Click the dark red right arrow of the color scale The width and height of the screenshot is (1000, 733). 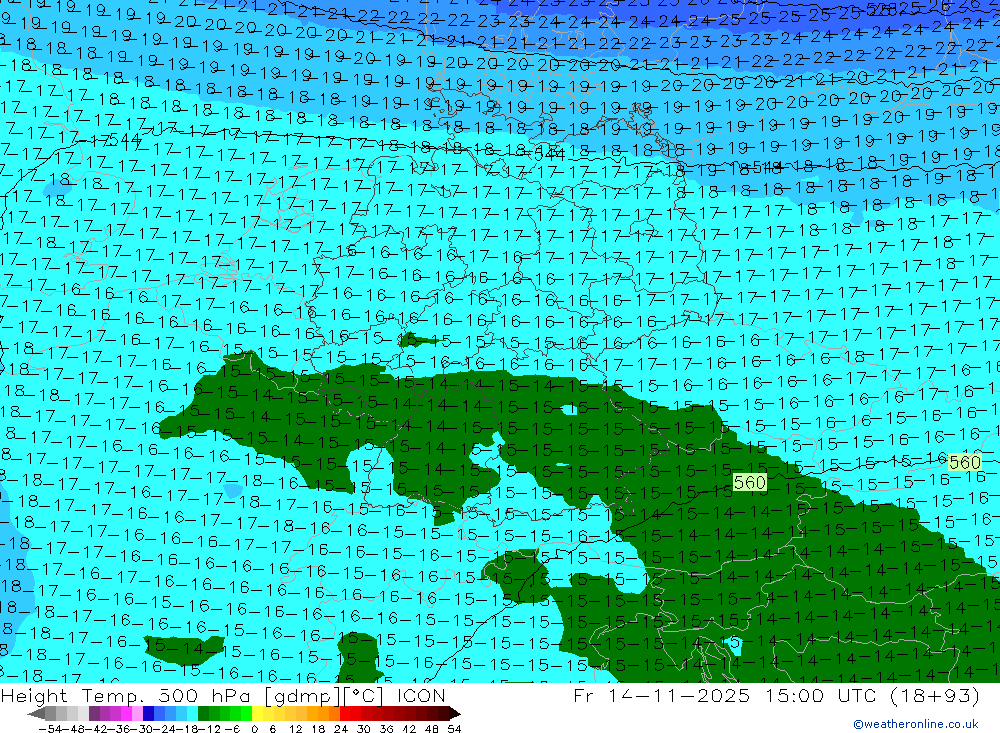[x=454, y=713]
